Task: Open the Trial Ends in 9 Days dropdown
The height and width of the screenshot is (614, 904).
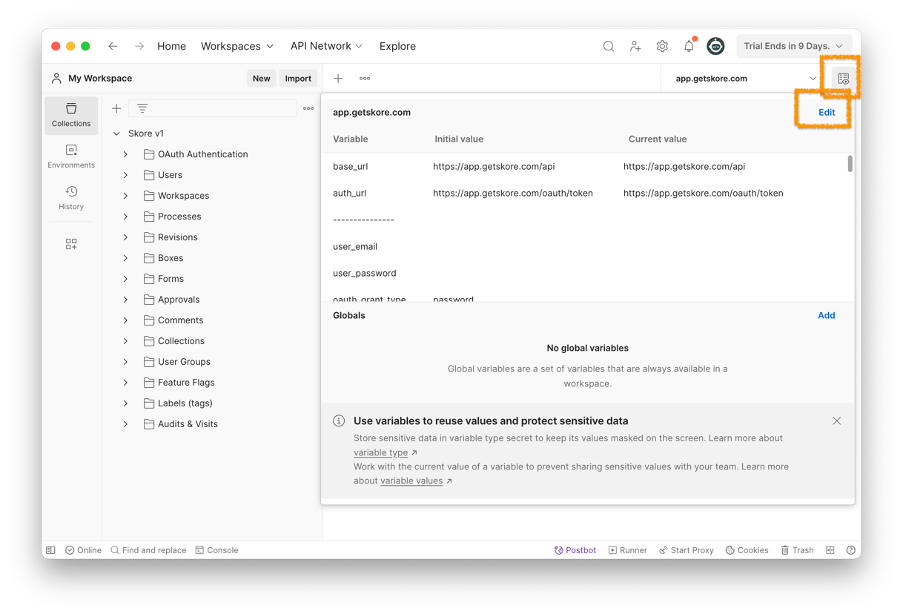Action: click(793, 46)
